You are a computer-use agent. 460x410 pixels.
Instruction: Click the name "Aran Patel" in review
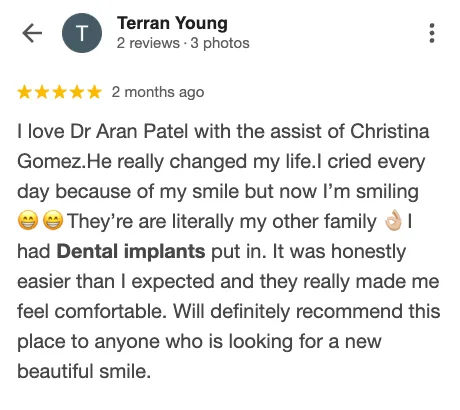click(x=143, y=131)
